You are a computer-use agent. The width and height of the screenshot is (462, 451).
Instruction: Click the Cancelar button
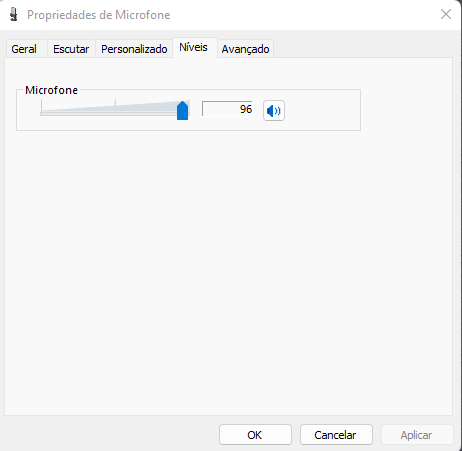pos(336,435)
